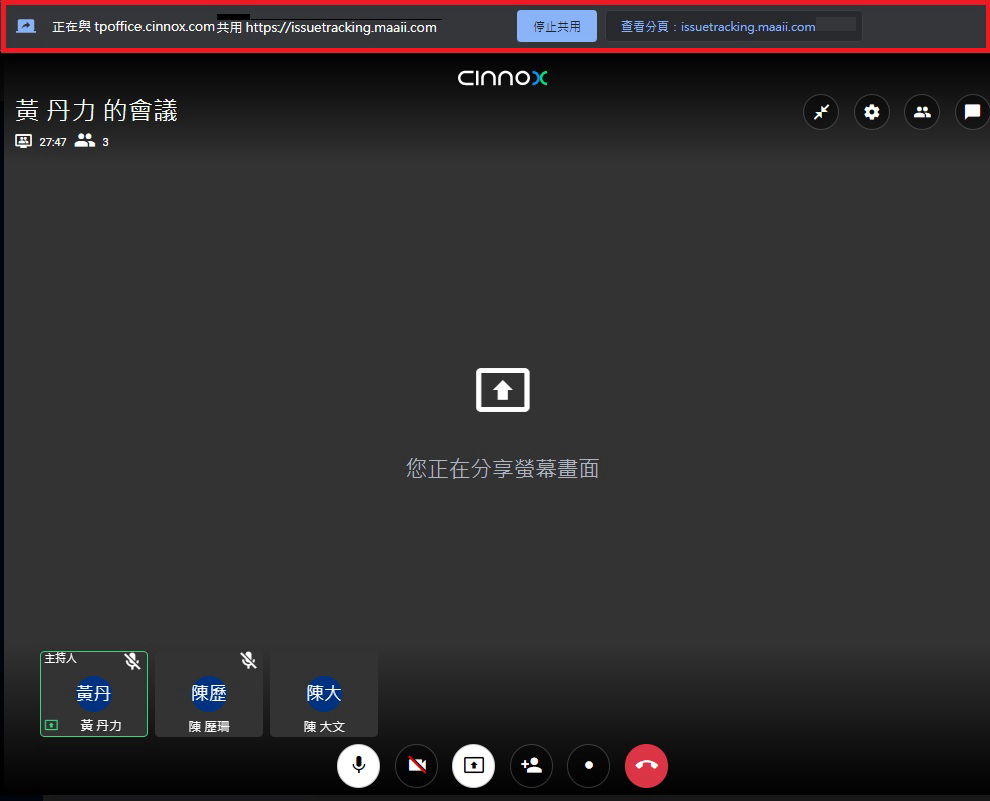Mute the microphone in call controls

[x=358, y=766]
